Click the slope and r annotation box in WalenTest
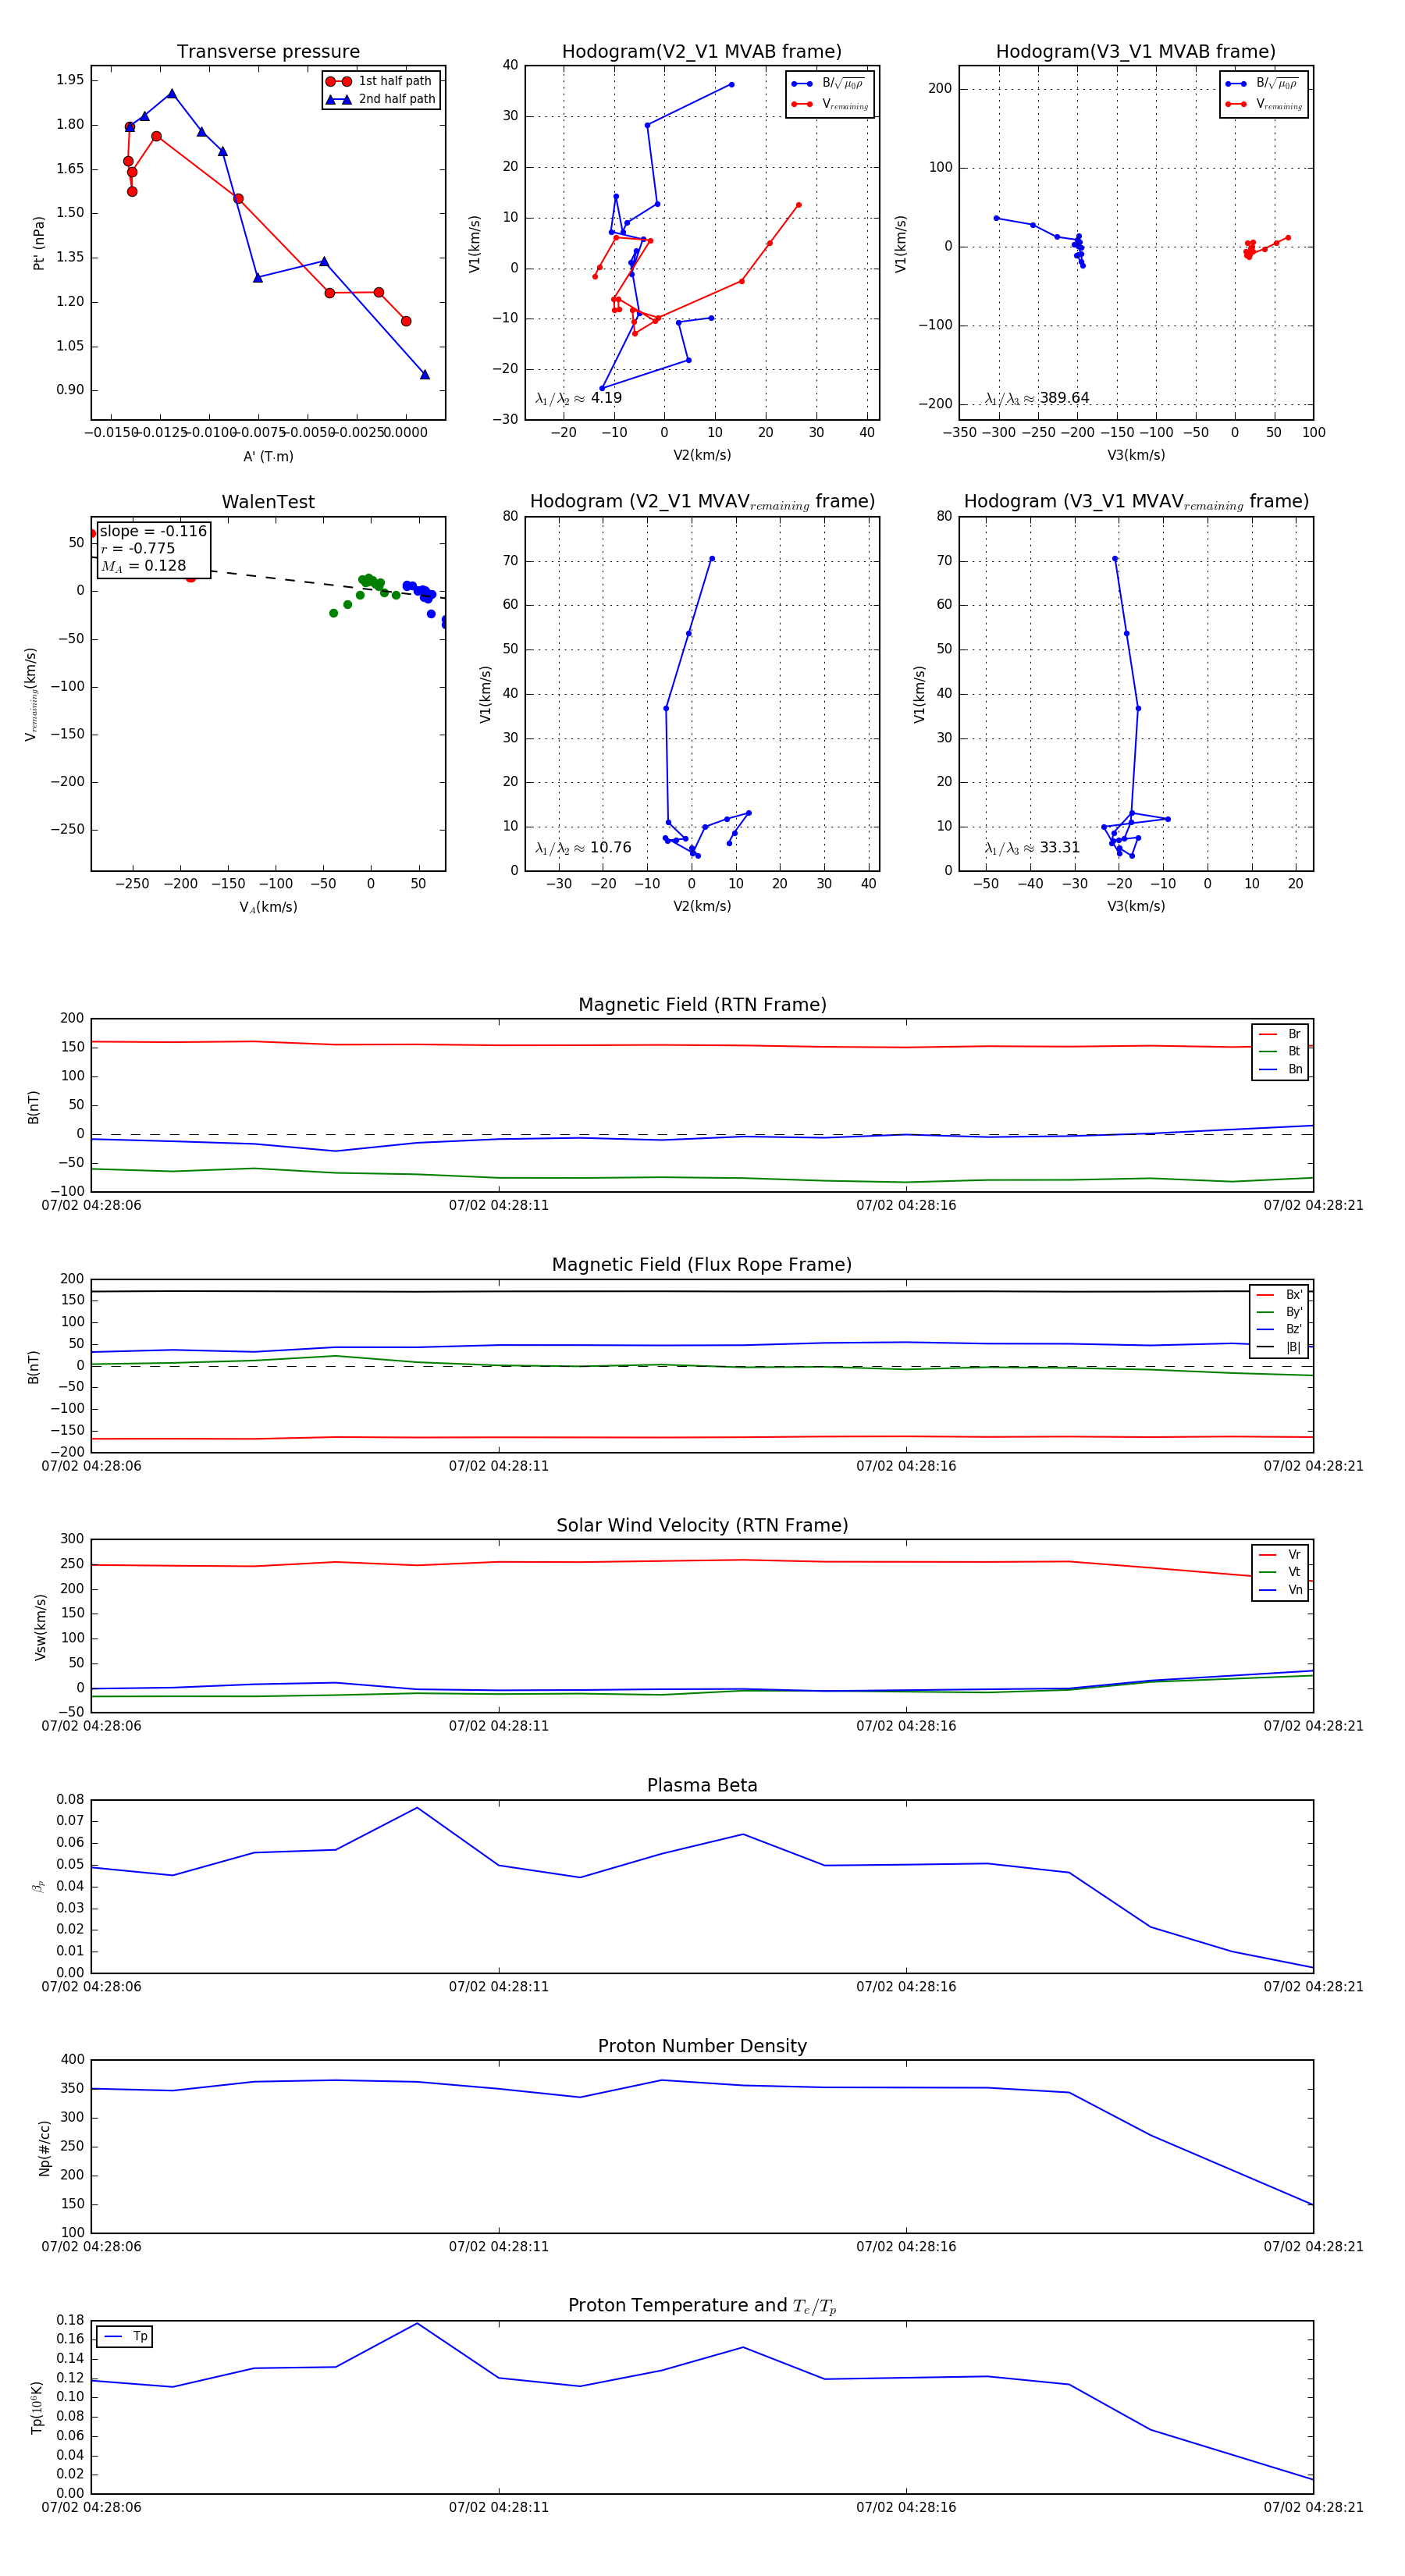The height and width of the screenshot is (2576, 1405). pos(153,548)
